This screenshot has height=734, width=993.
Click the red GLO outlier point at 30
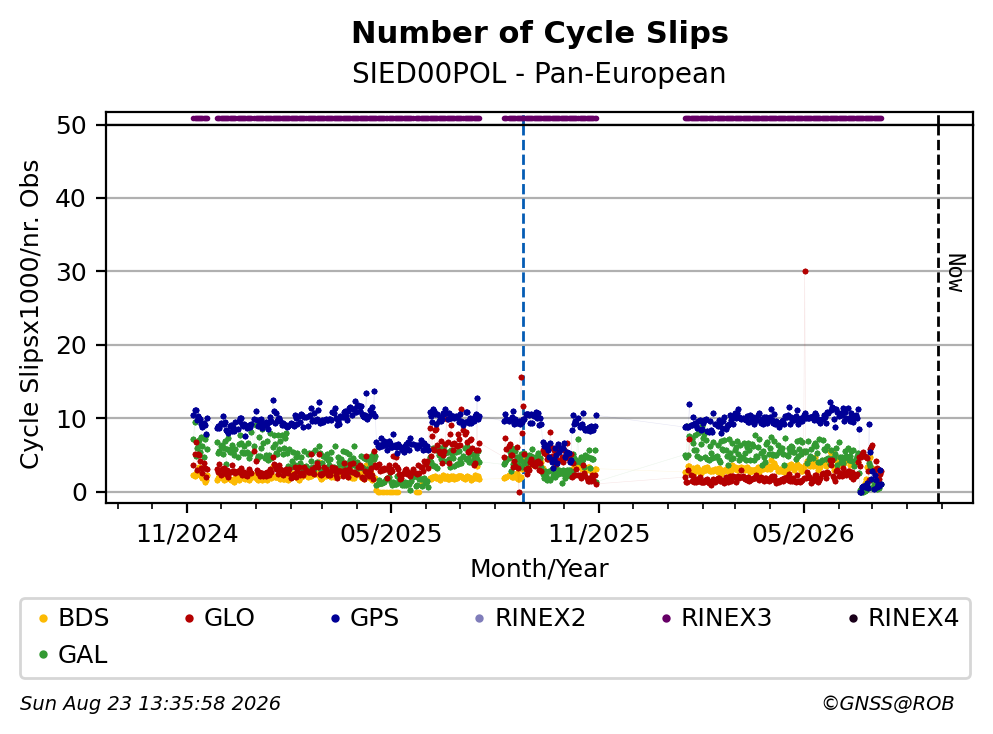tap(805, 271)
